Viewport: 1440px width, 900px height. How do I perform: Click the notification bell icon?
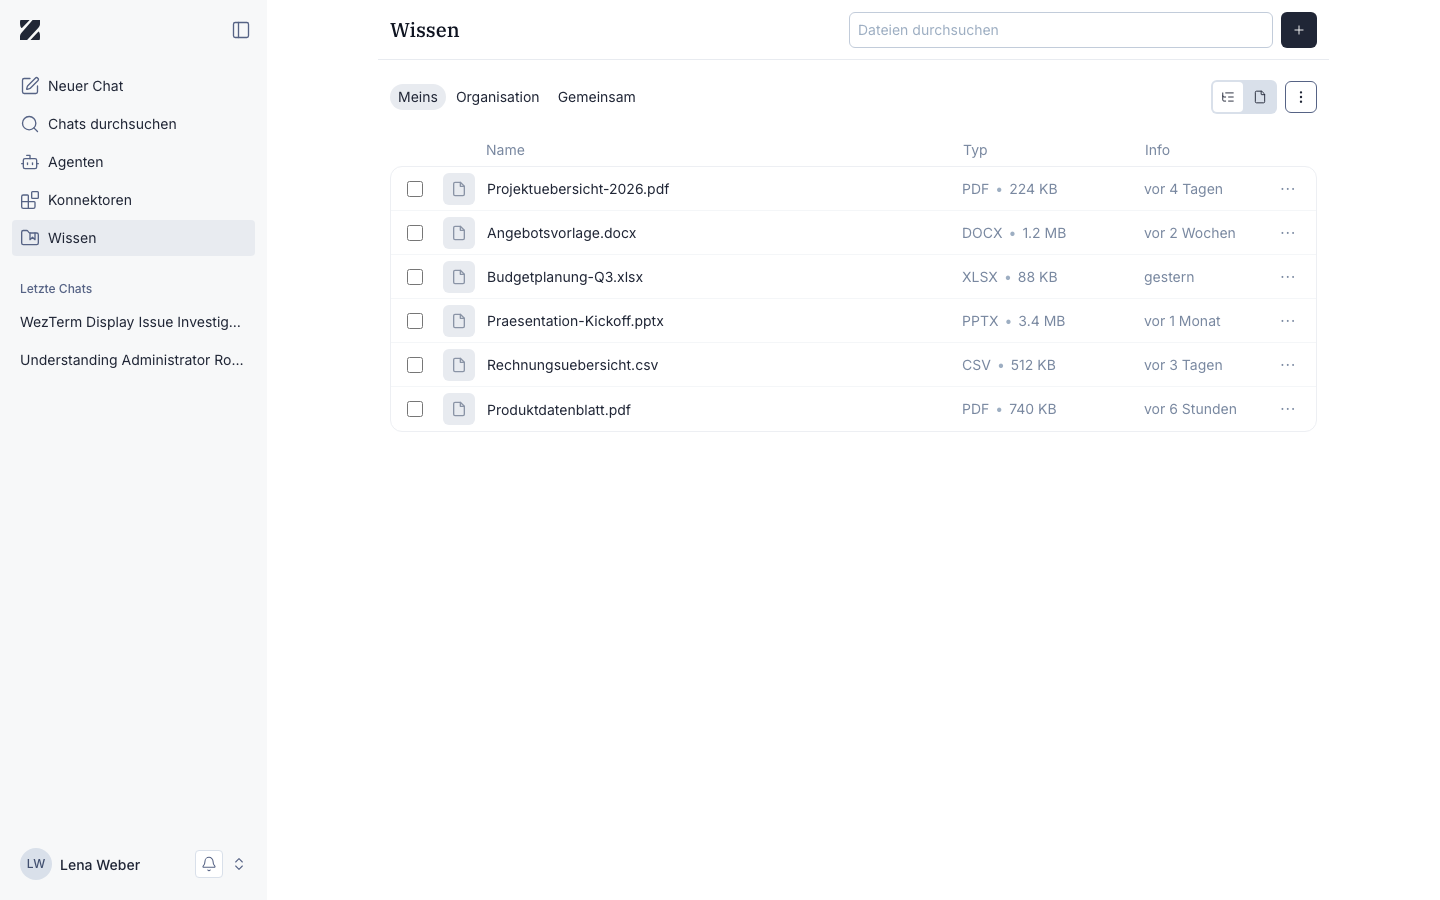pos(209,864)
